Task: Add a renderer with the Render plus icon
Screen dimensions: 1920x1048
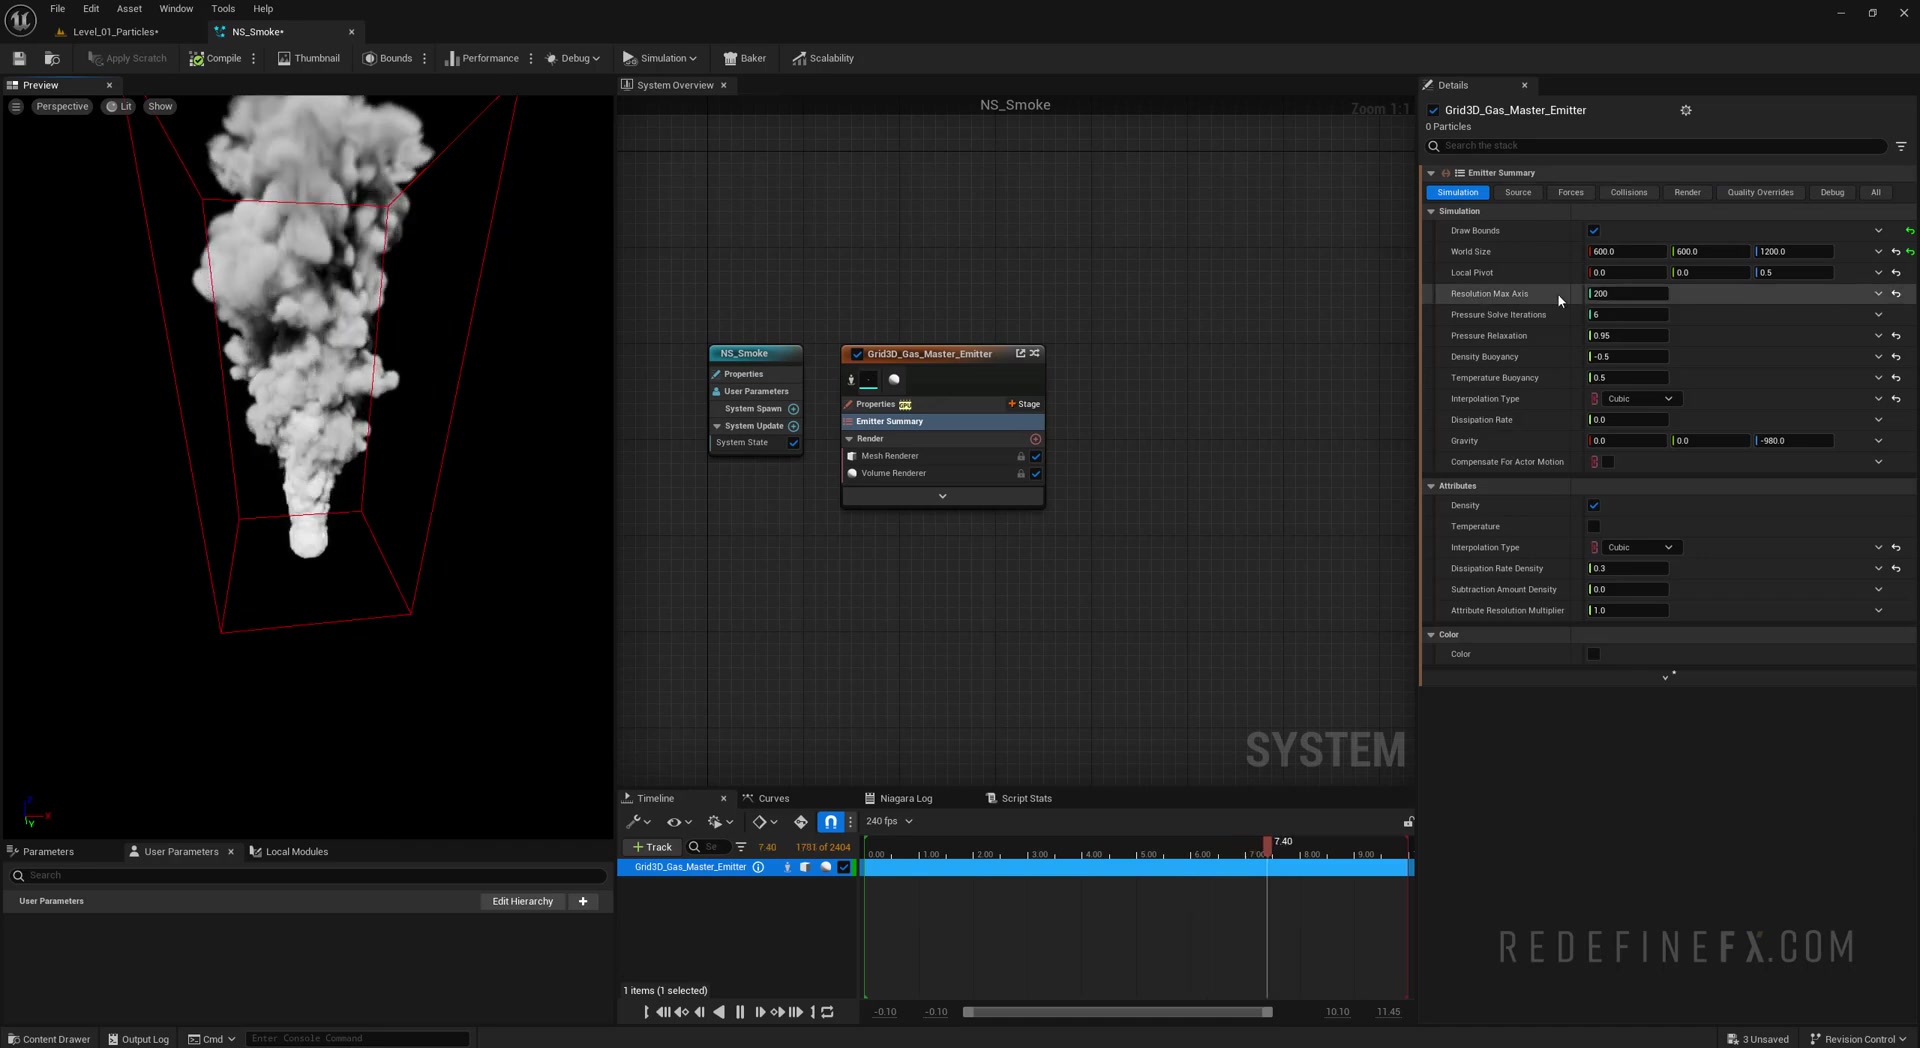Action: [x=1035, y=439]
